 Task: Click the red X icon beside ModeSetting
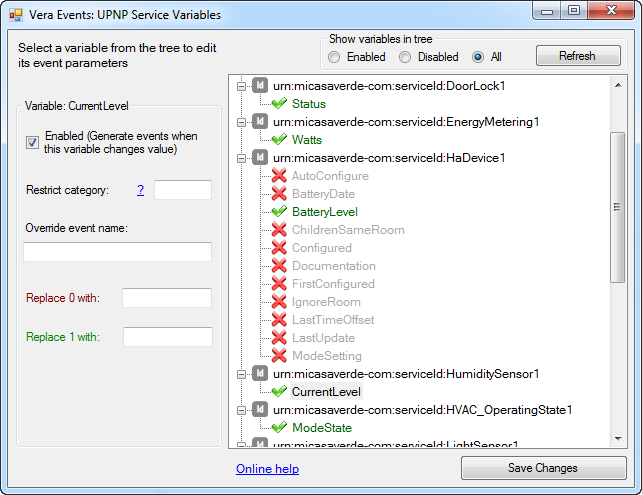point(279,356)
